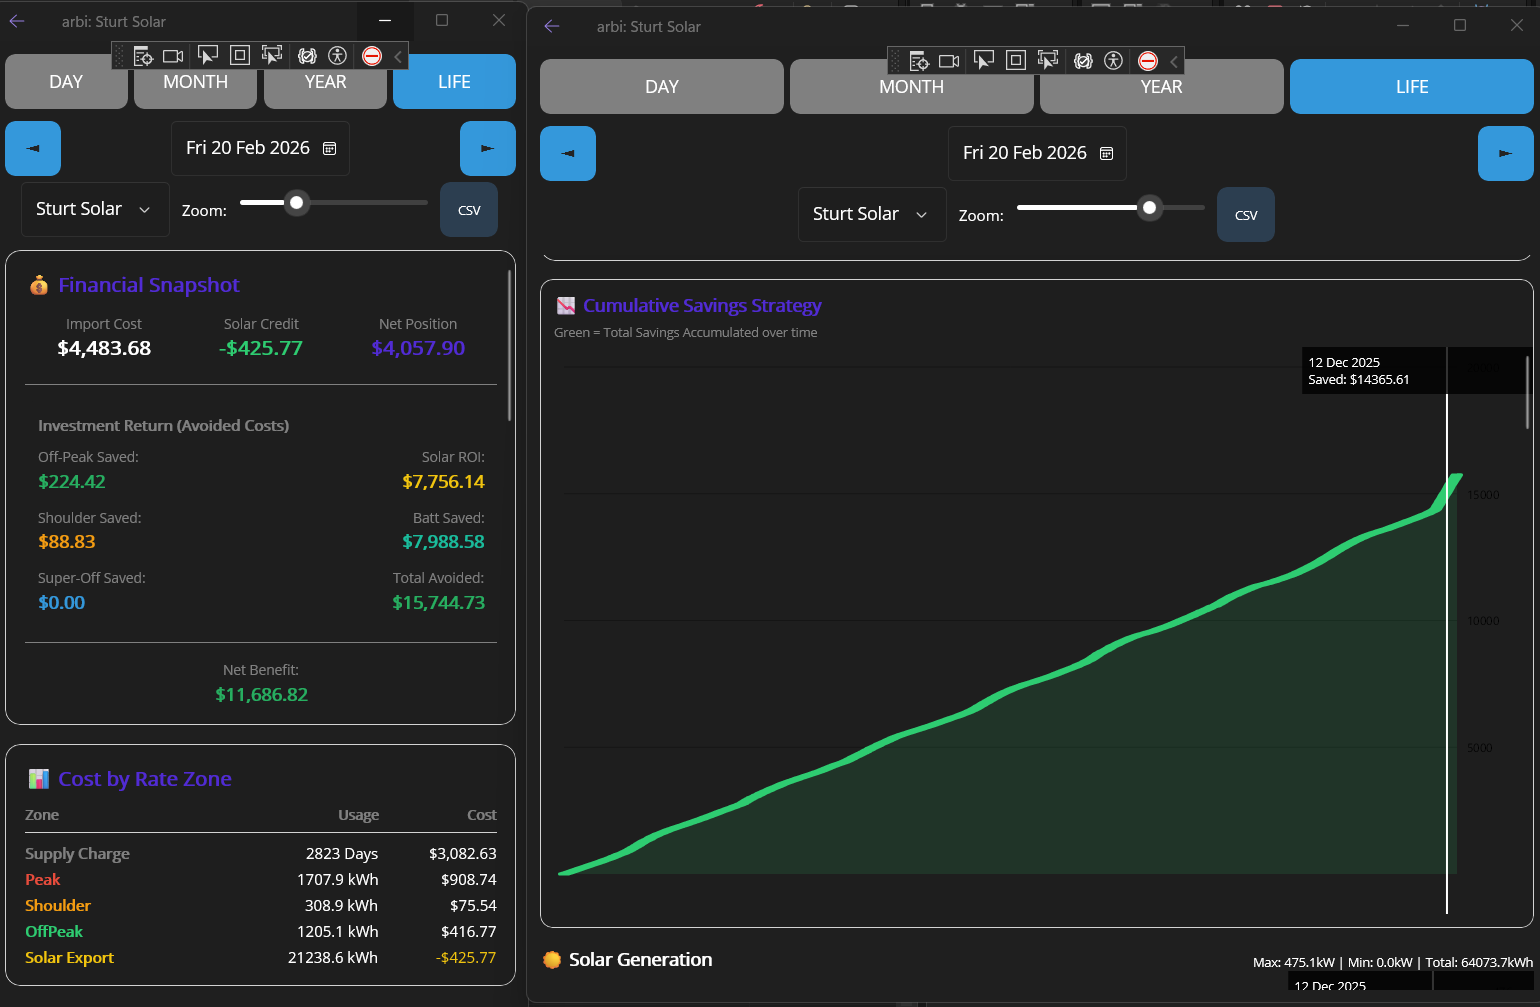1540x1007 pixels.
Task: Click Hot Reload braces icon in Cumulative Savings window
Action: pos(1083,61)
